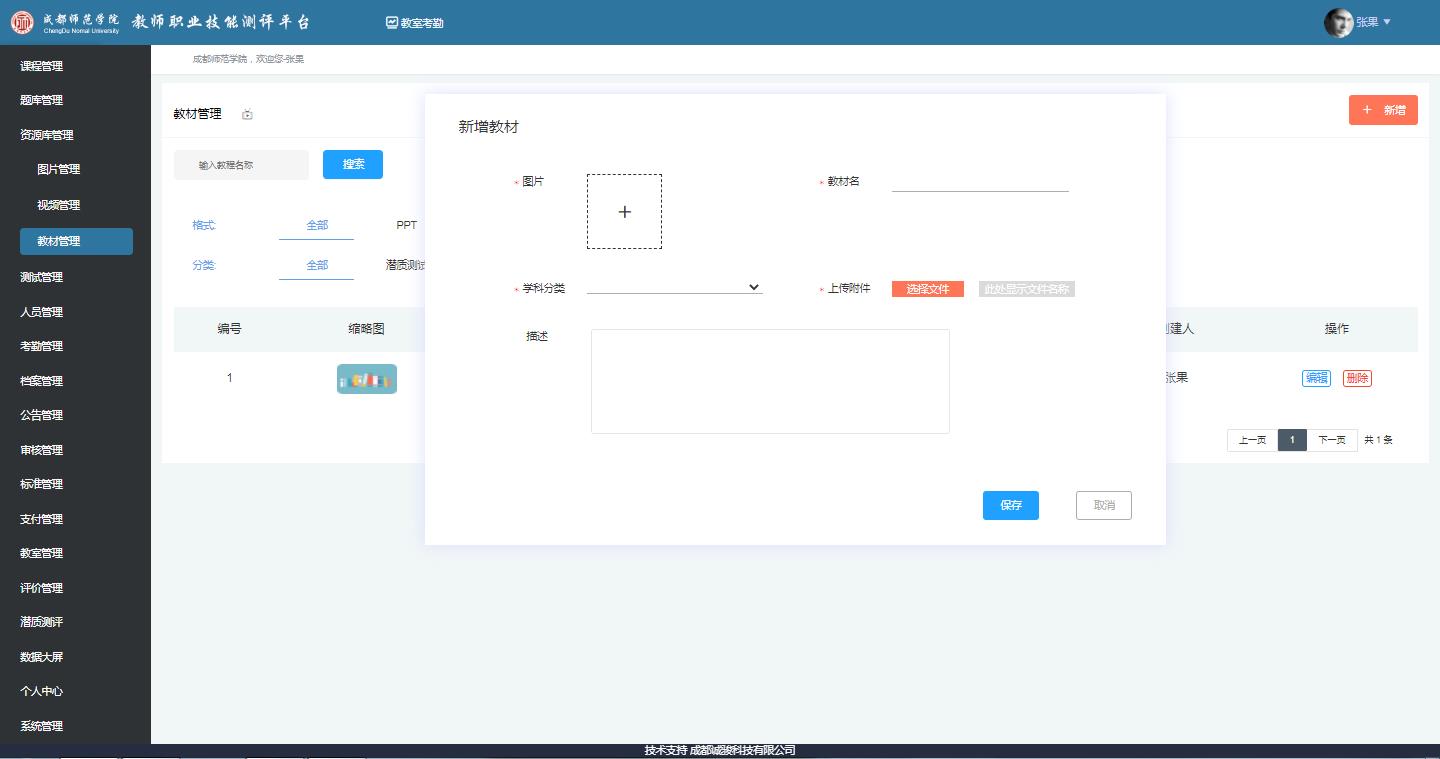This screenshot has width=1440, height=759.
Task: Click the 技术支持 footer text
Action: [720, 750]
